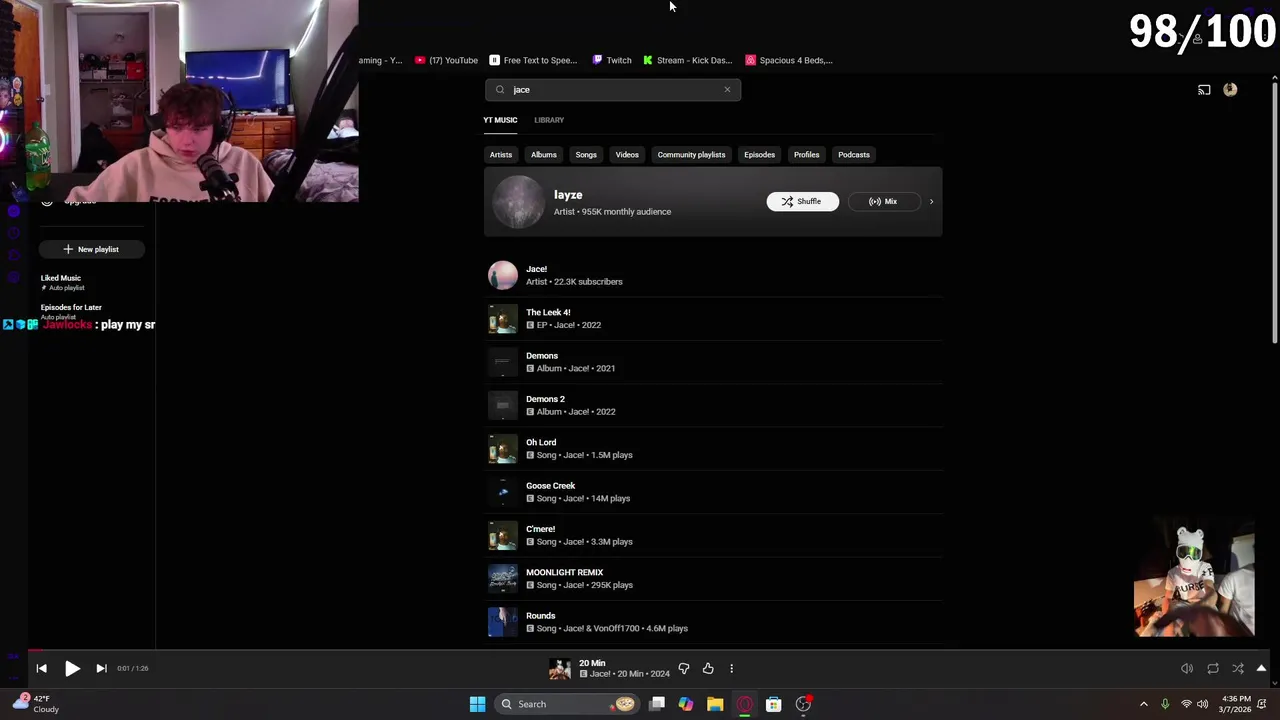Open the Twitch bookmark

pyautogui.click(x=612, y=60)
